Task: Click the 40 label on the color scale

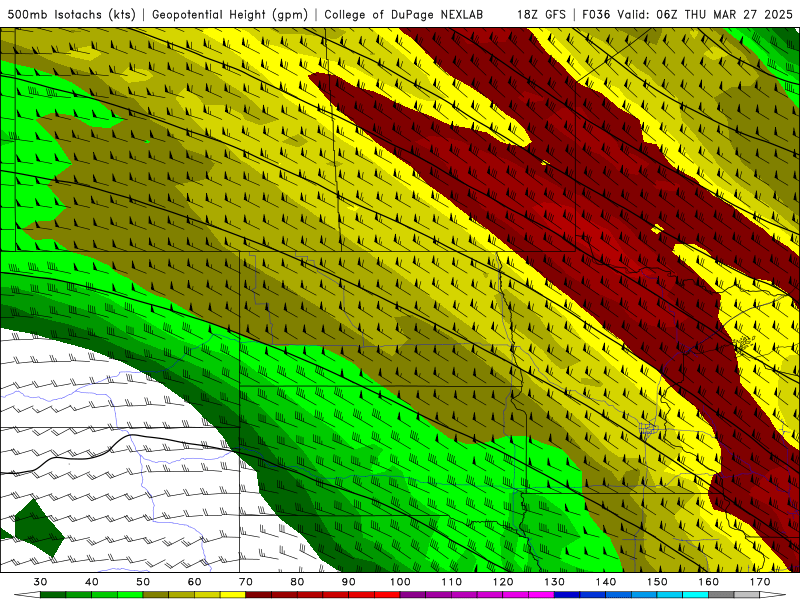Action: tap(92, 582)
